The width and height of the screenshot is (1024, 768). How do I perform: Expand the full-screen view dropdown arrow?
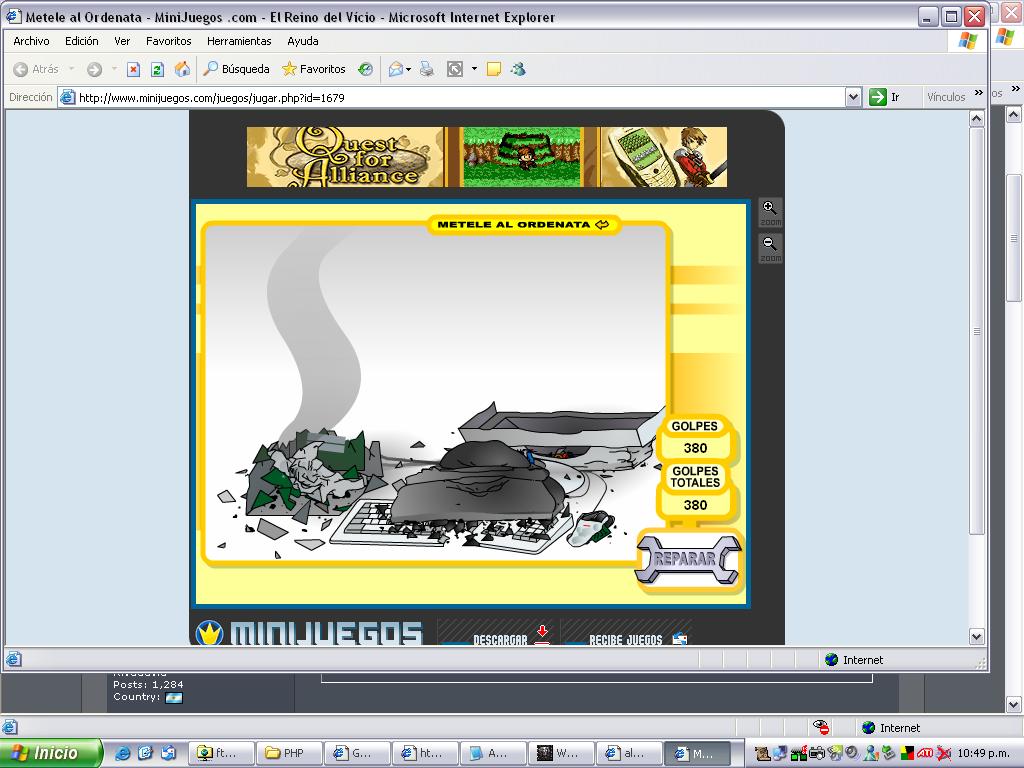[x=474, y=69]
